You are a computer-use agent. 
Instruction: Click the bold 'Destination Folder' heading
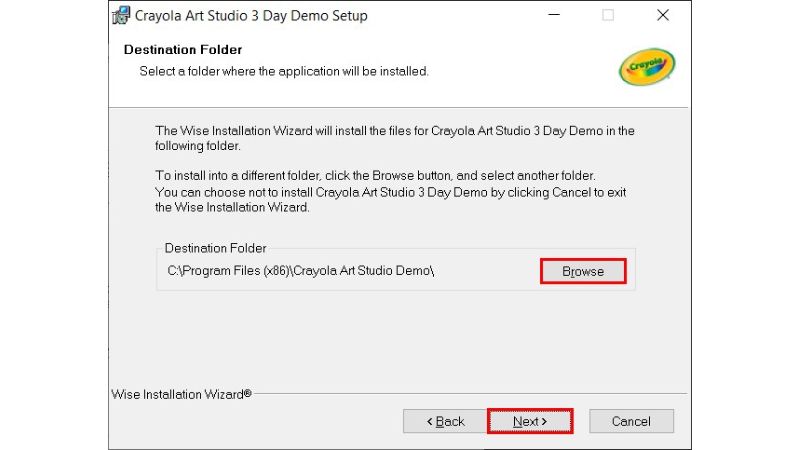183,50
